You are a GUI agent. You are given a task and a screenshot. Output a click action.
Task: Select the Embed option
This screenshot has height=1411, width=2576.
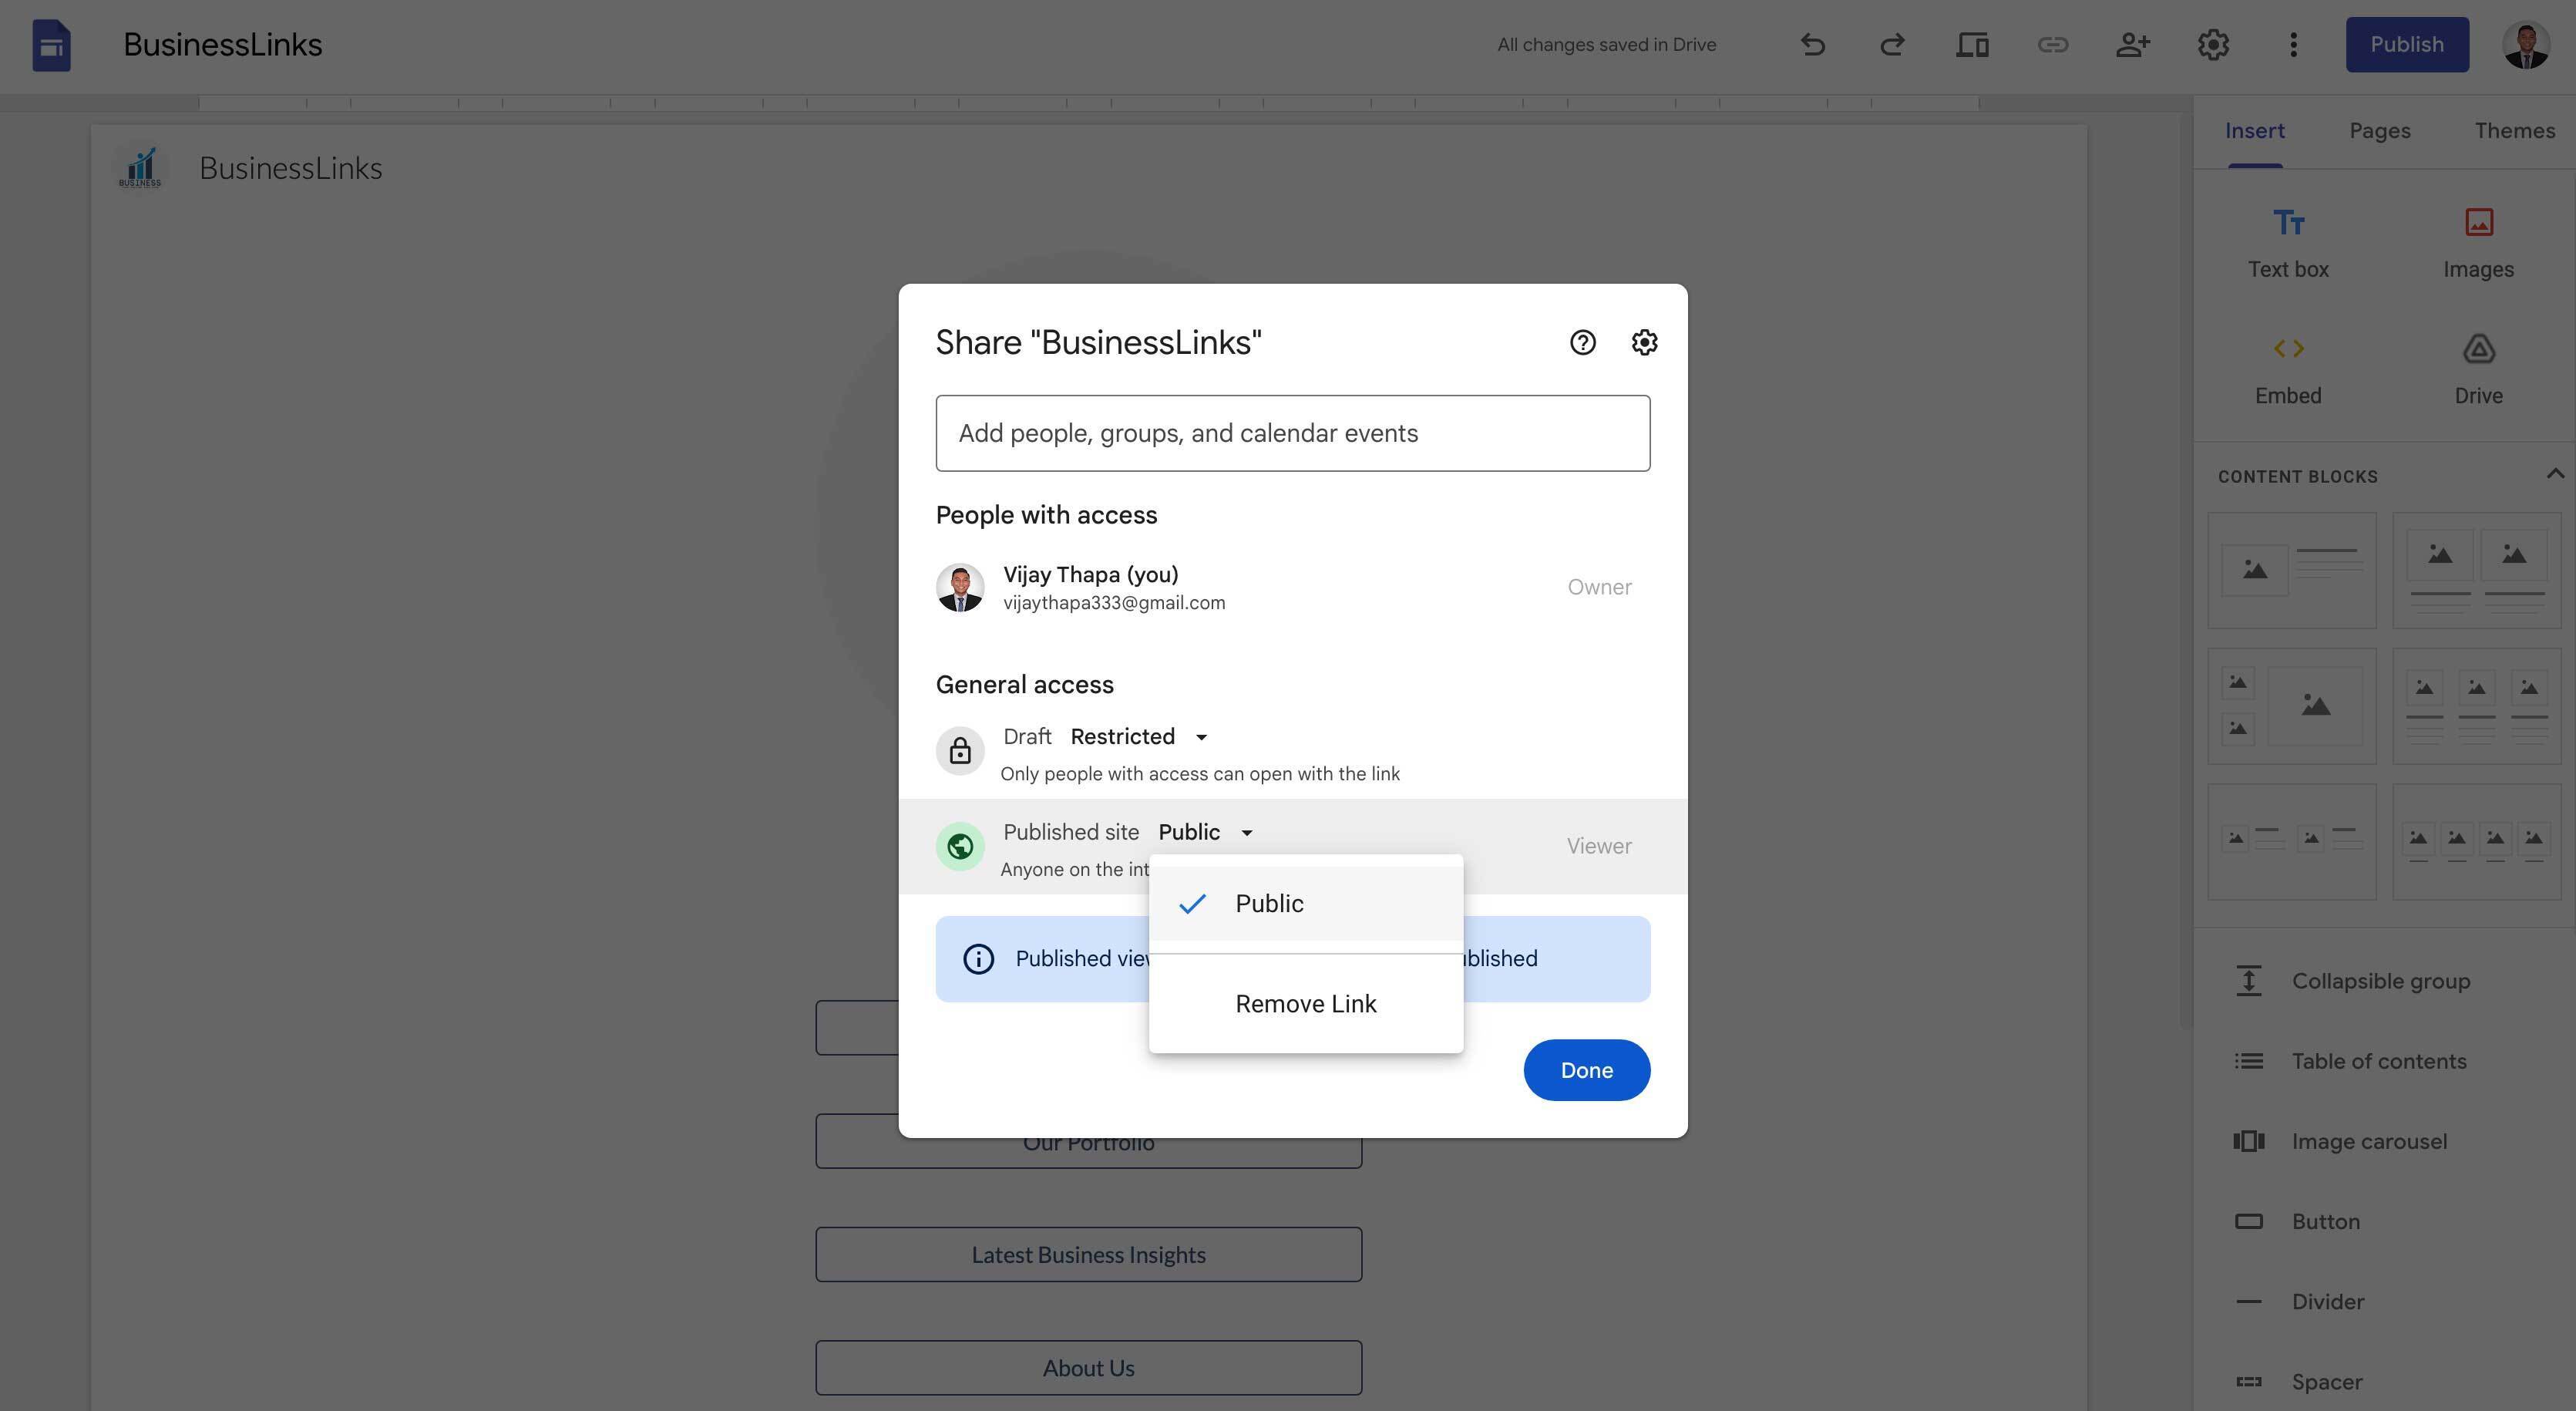coord(2288,370)
